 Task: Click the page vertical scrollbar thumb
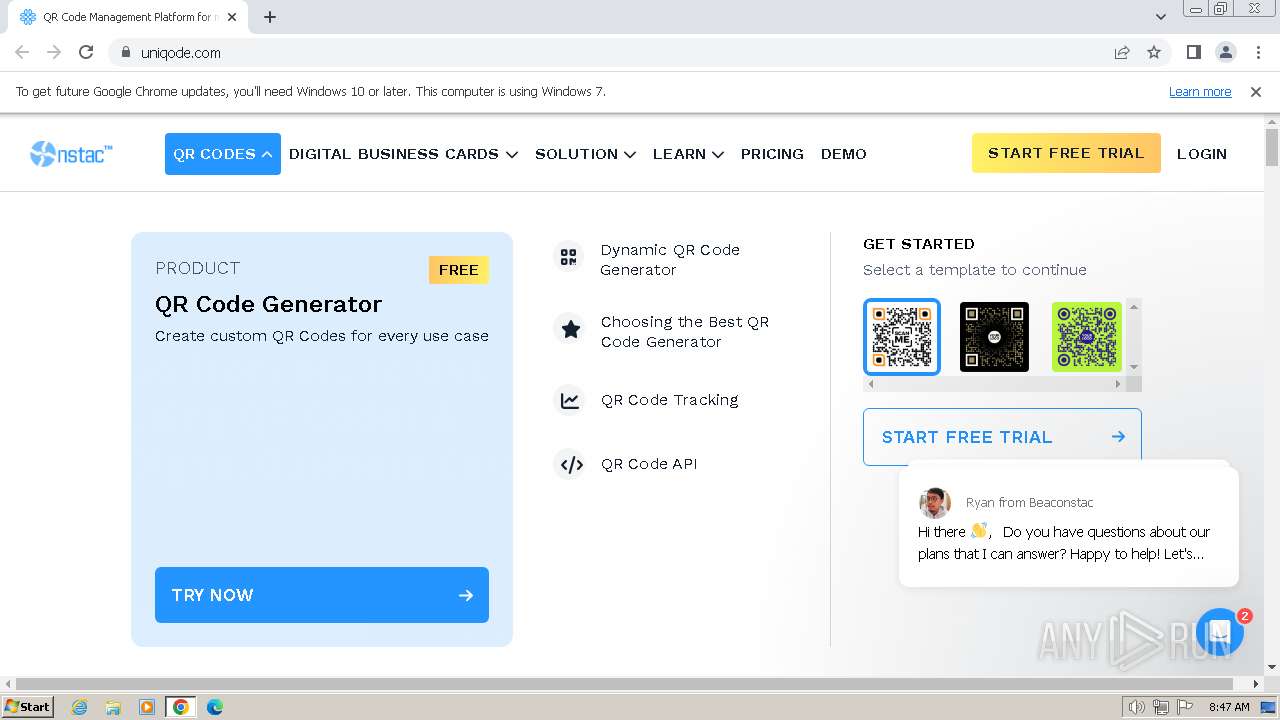[1272, 148]
